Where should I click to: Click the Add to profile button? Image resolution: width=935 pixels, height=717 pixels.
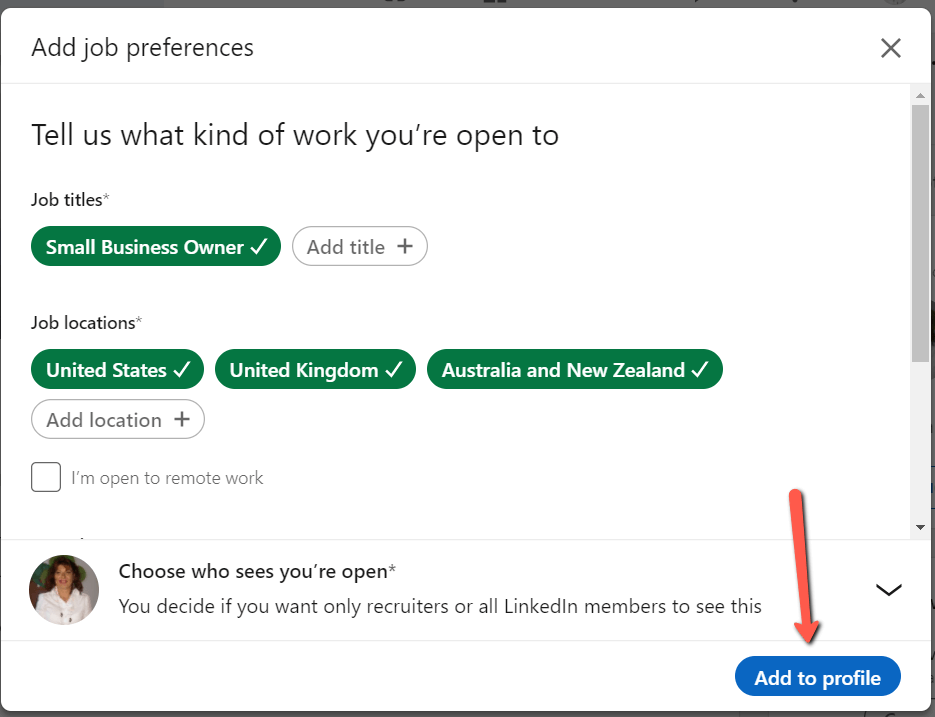(x=818, y=676)
